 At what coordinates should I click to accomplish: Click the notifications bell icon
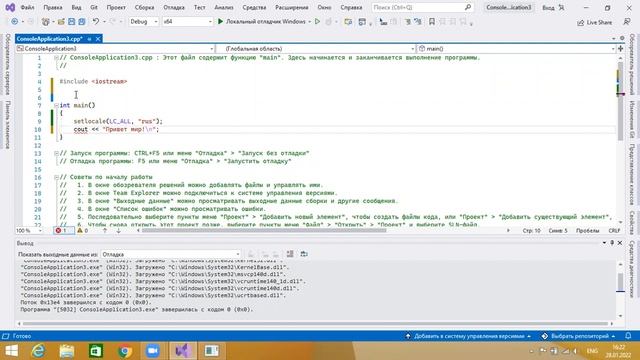pos(628,336)
